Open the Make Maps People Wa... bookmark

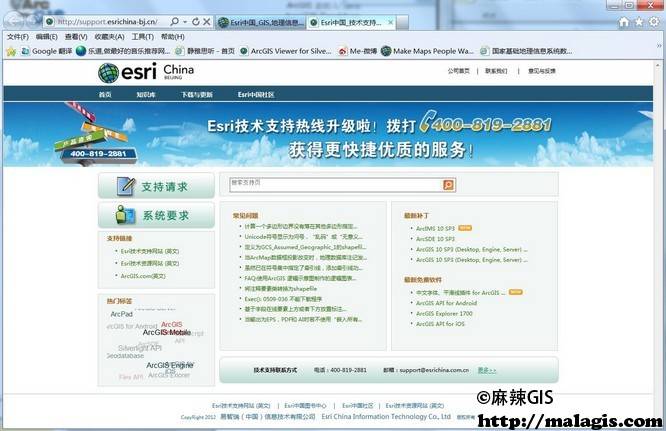(427, 51)
